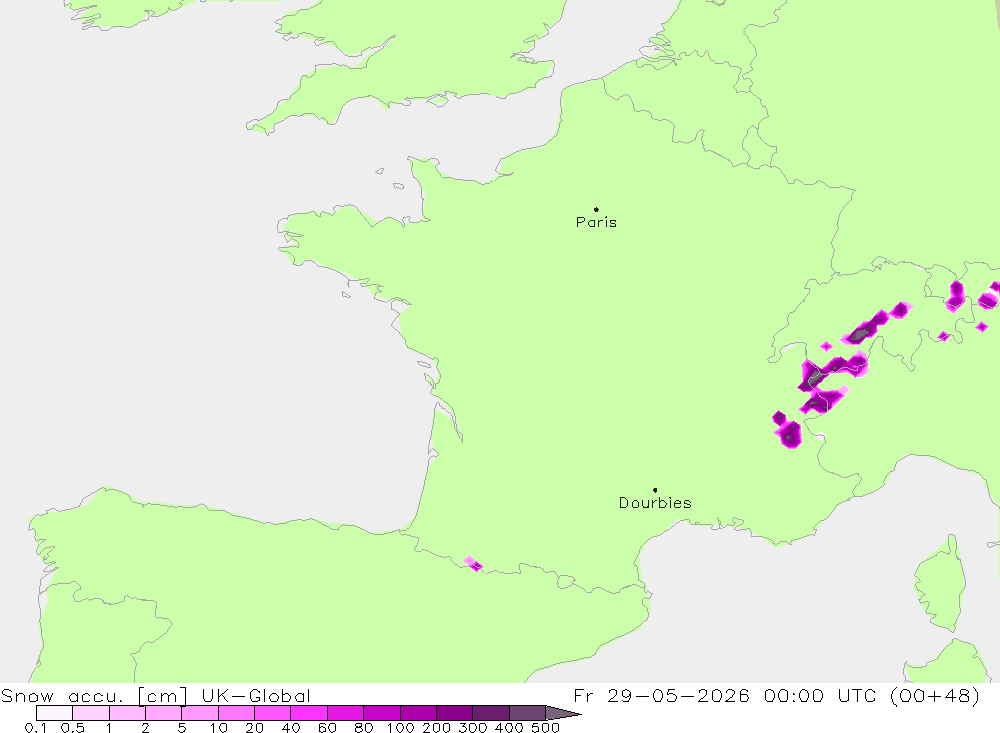Click the Pyrenees snow patch on map

pos(473,564)
